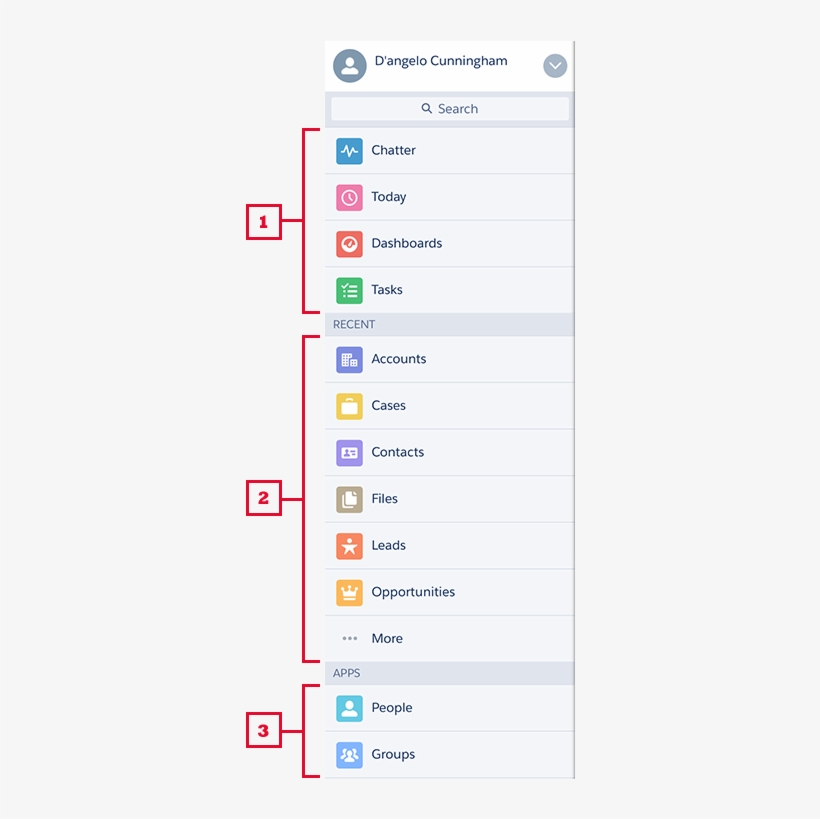Screen dimensions: 820x819
Task: Select the RECENT section header
Action: click(x=354, y=324)
